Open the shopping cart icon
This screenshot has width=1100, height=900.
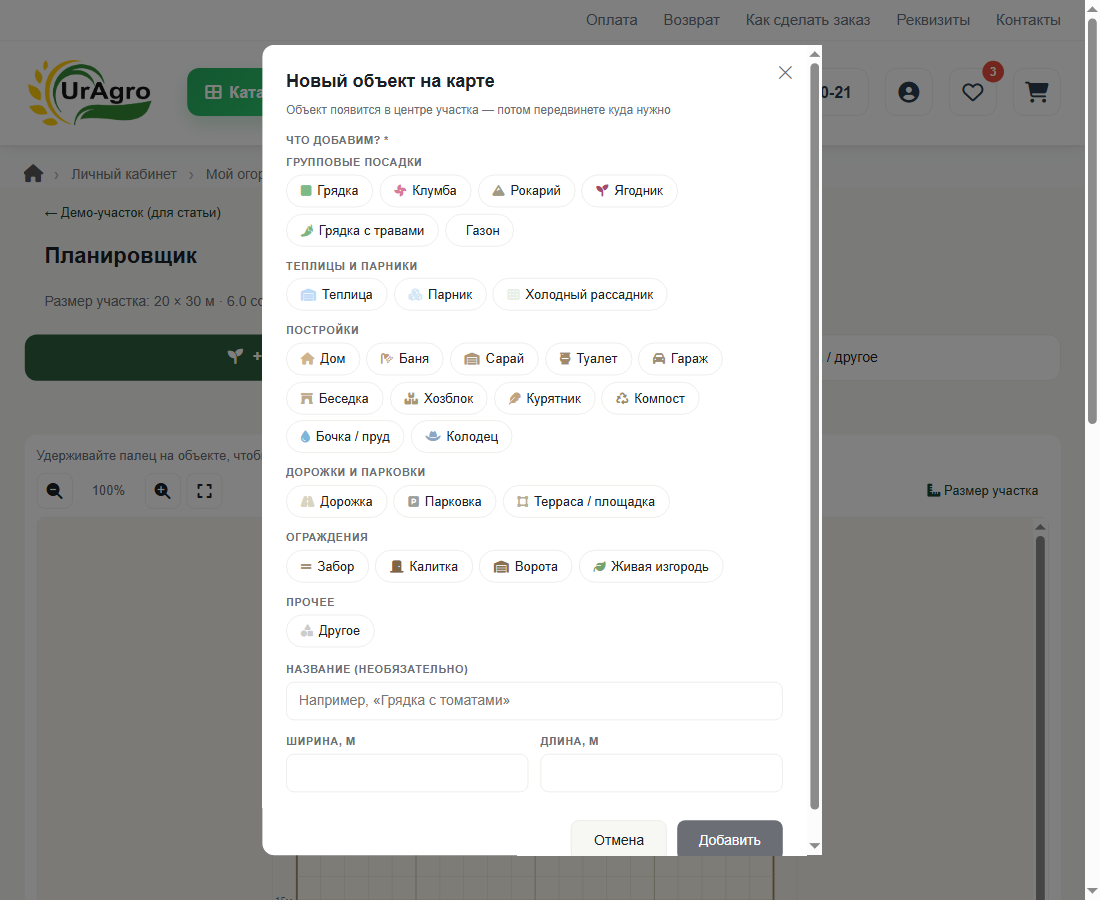click(x=1037, y=92)
